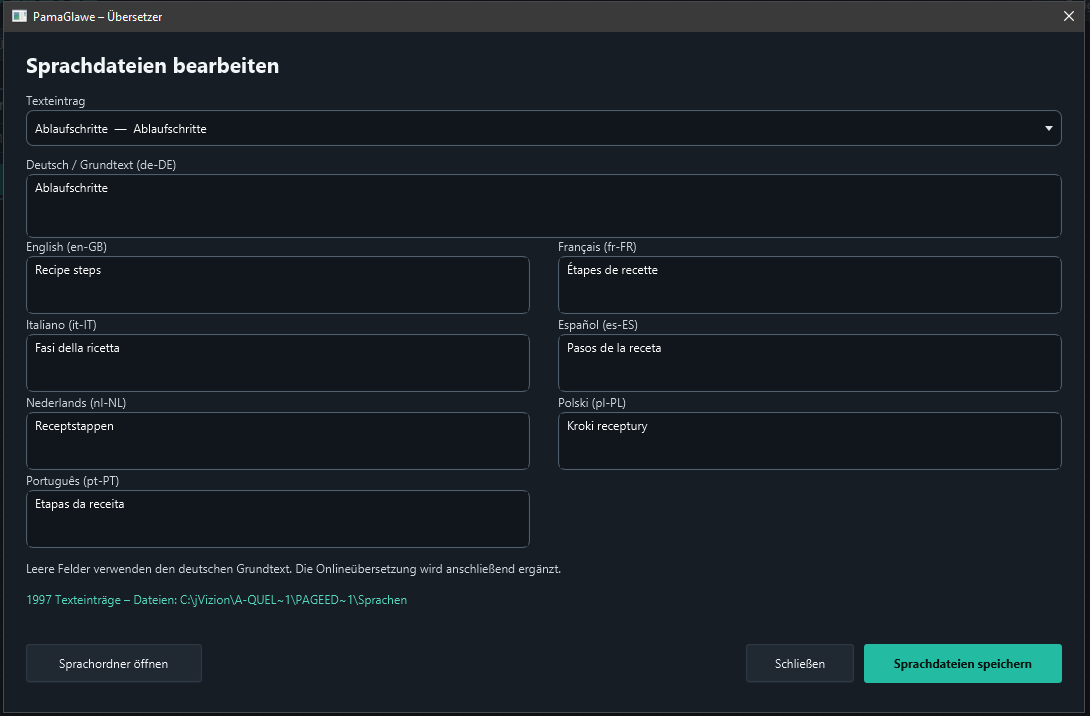Edit the Nederlands field 'Receptstappen'
Image resolution: width=1090 pixels, height=716 pixels.
(x=278, y=441)
